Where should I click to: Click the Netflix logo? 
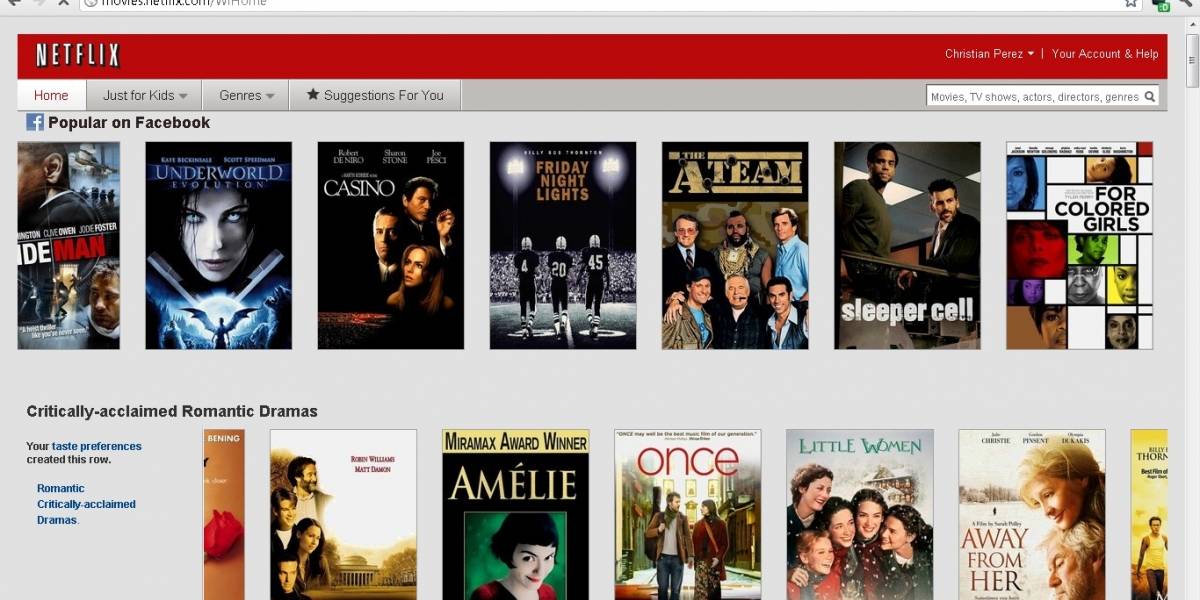point(78,55)
